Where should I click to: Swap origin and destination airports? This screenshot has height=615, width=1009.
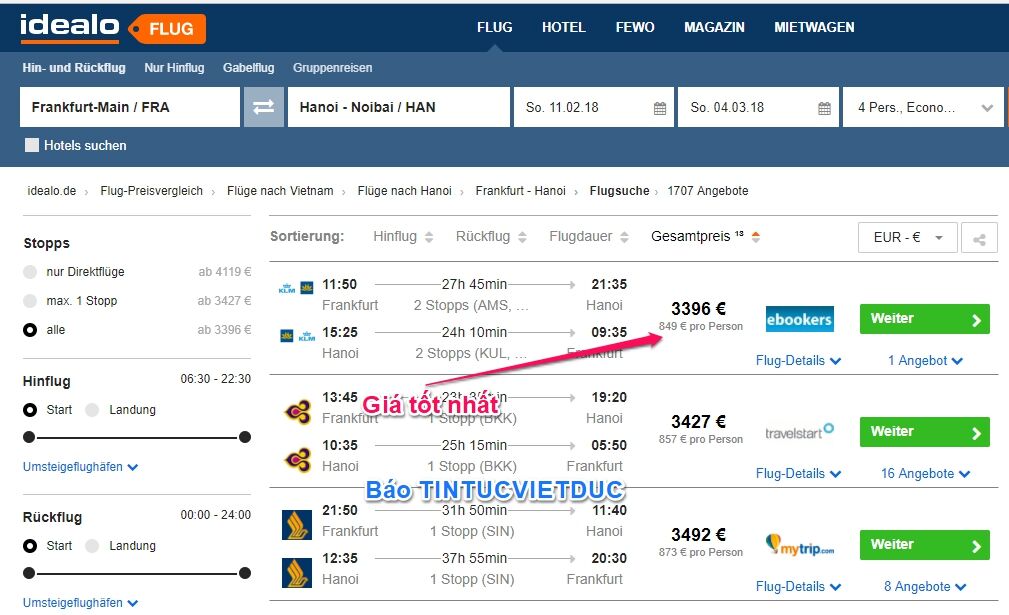pyautogui.click(x=263, y=108)
